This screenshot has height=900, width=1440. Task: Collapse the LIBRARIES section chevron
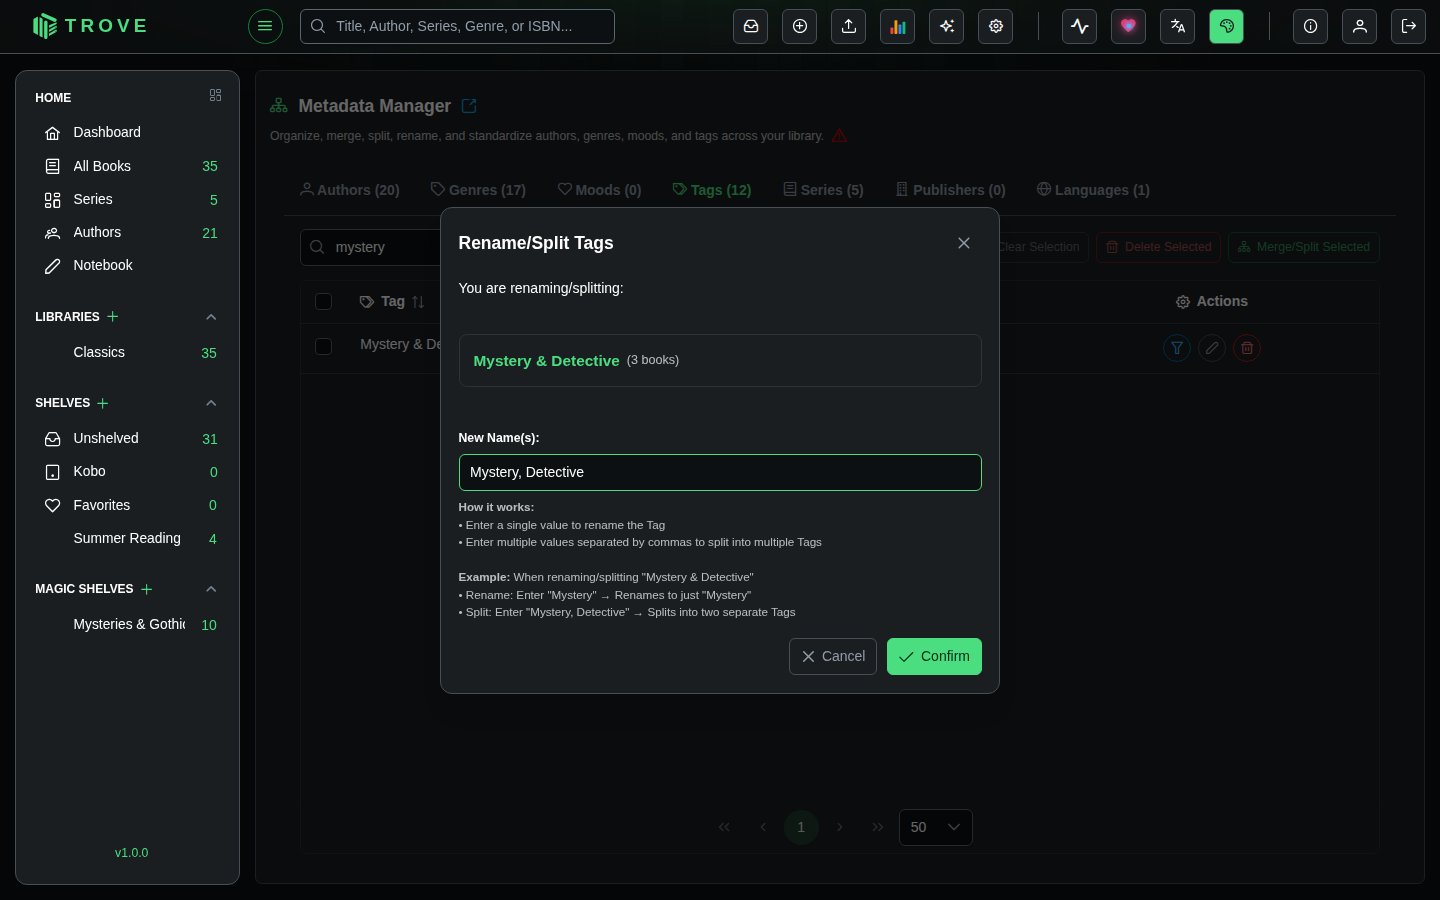tap(211, 317)
